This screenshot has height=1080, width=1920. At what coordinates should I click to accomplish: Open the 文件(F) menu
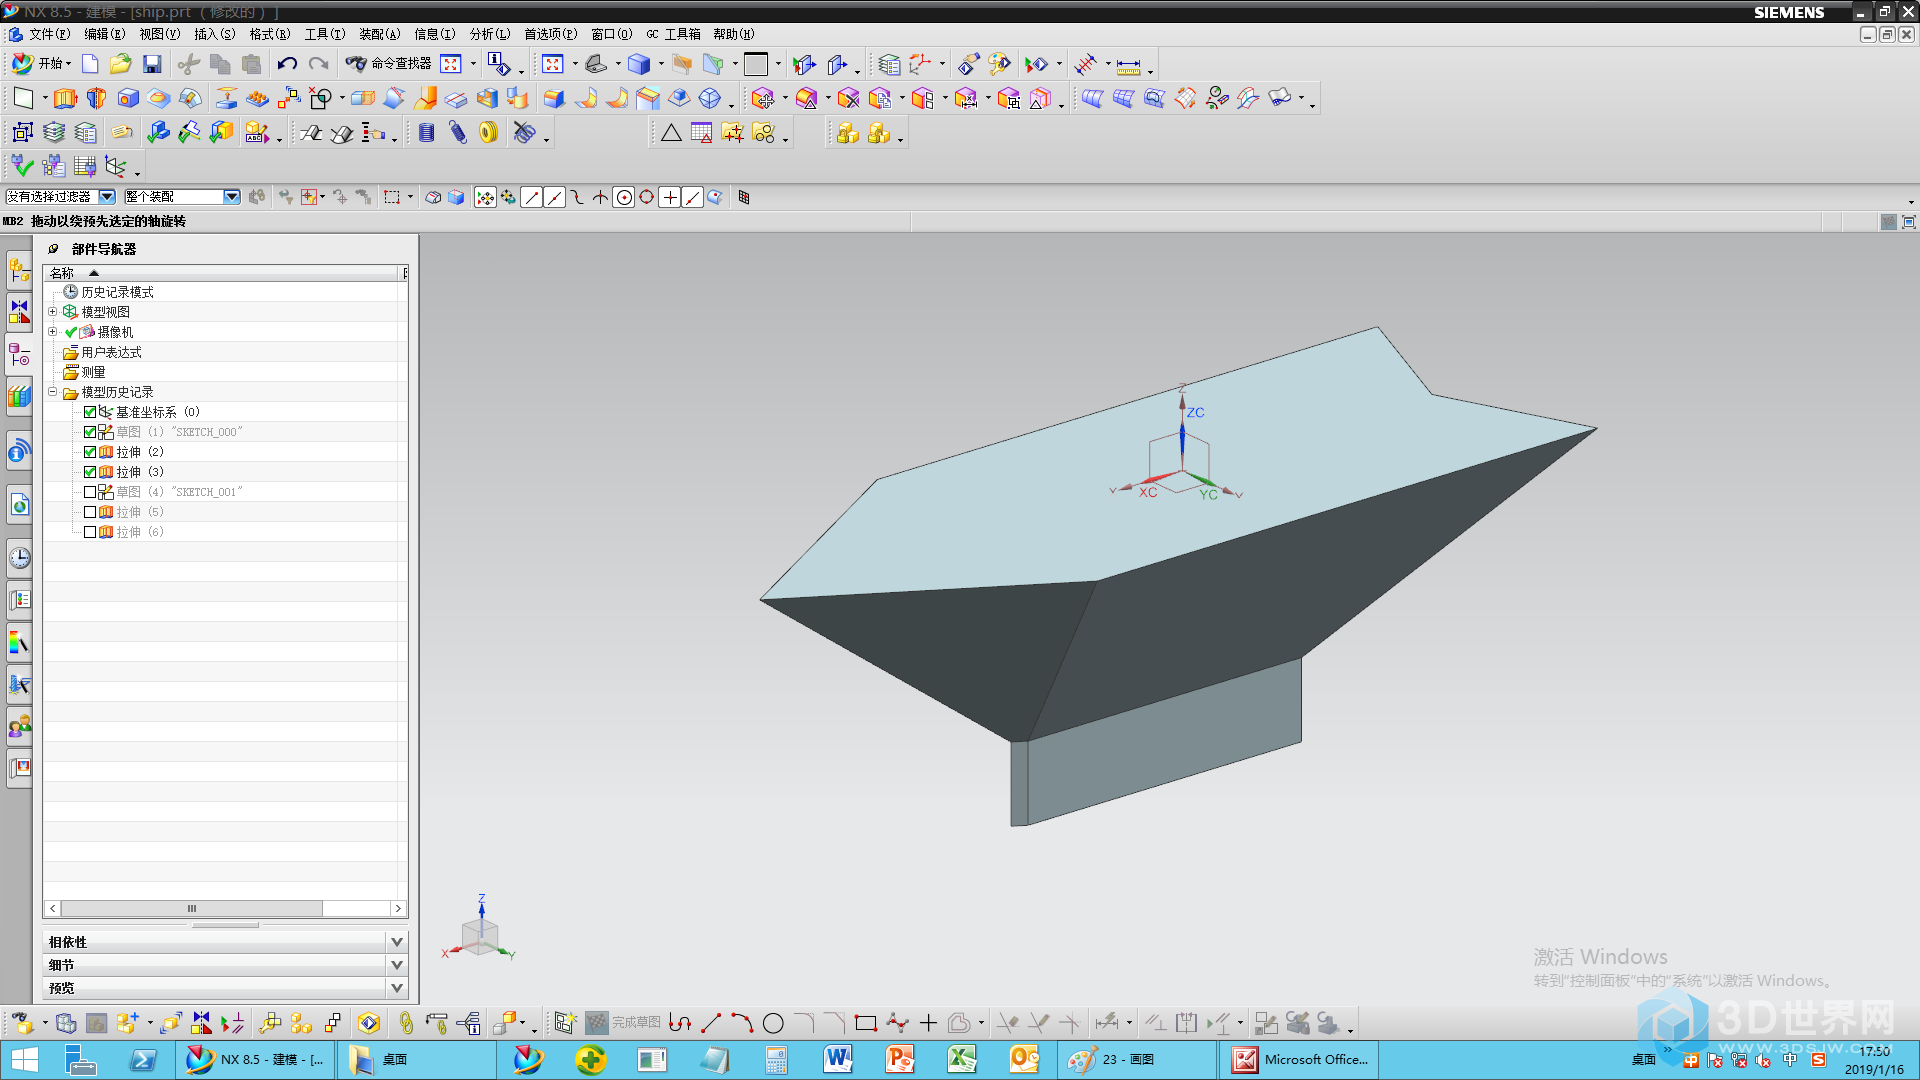[x=49, y=34]
